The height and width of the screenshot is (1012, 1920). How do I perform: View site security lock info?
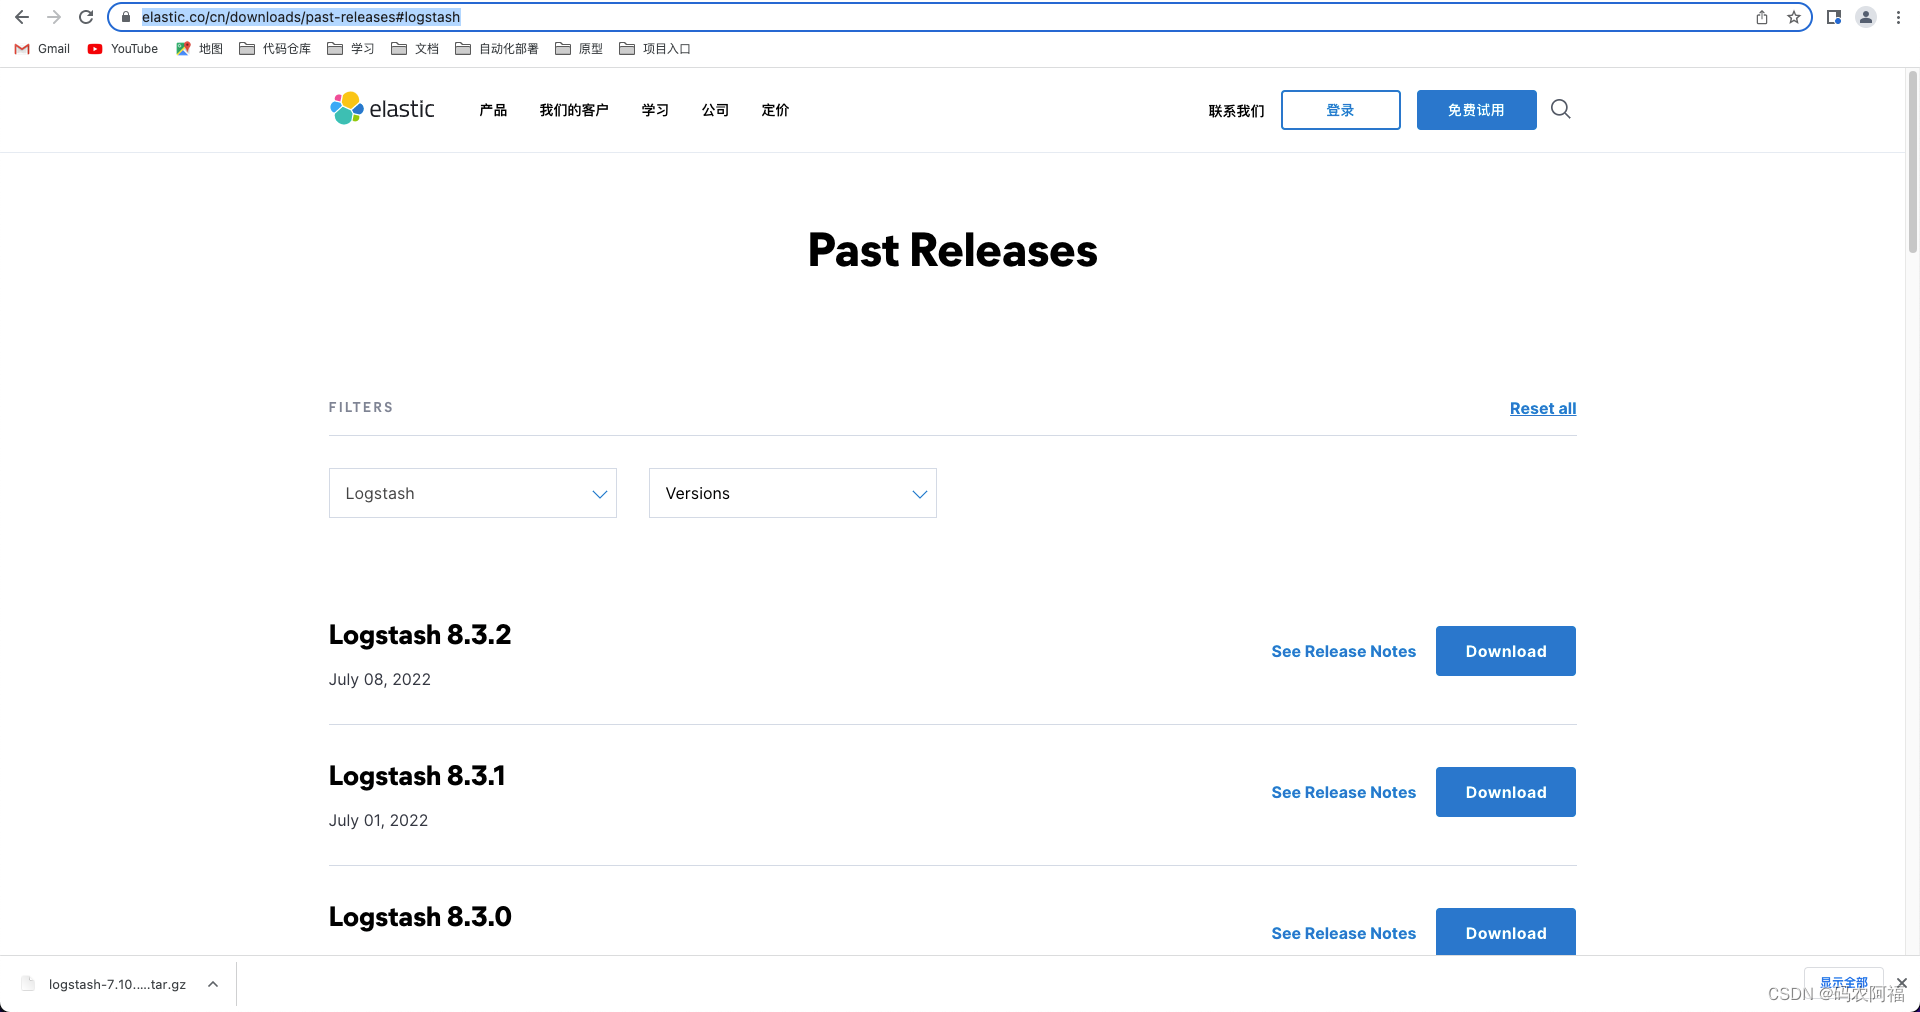pyautogui.click(x=126, y=17)
